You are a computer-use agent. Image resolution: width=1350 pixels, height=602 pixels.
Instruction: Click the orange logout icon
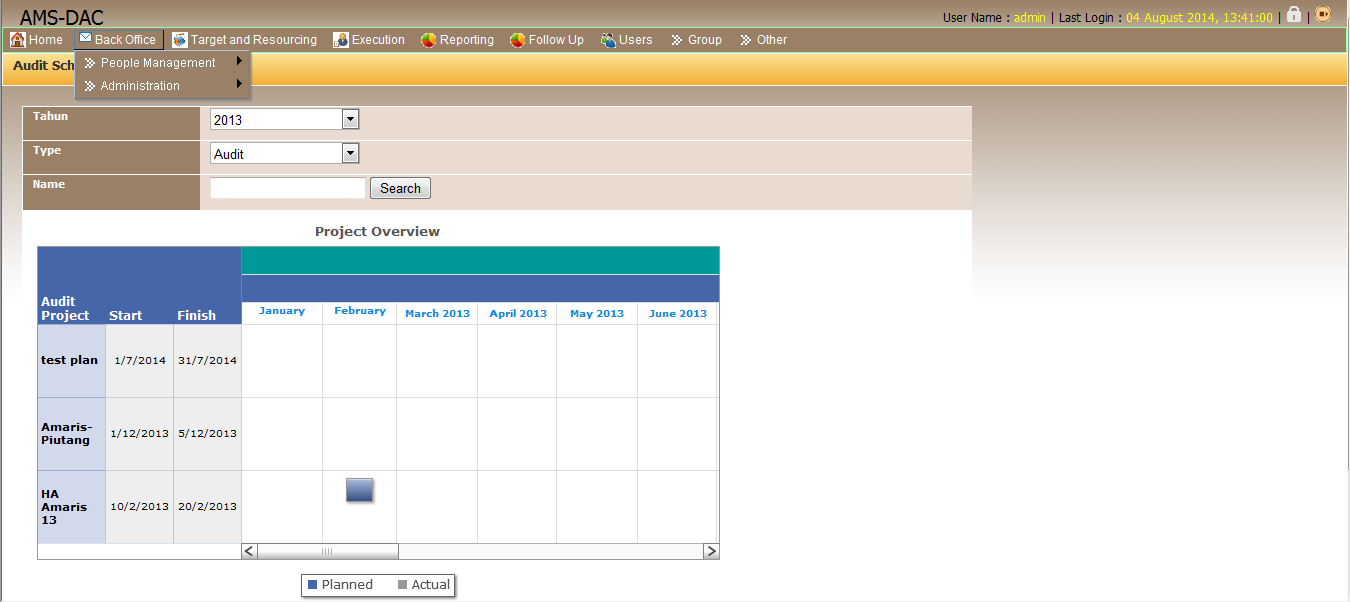(x=1323, y=15)
